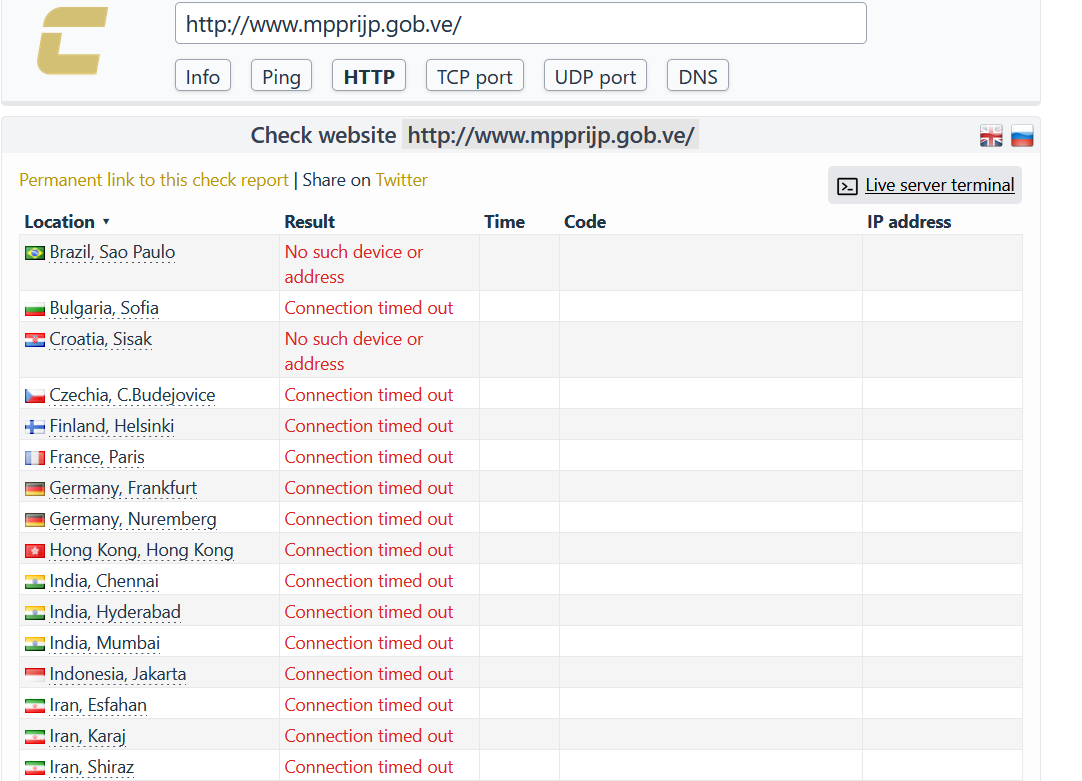
Task: Open the Czechia, C.Budejovice location link
Action: [132, 395]
